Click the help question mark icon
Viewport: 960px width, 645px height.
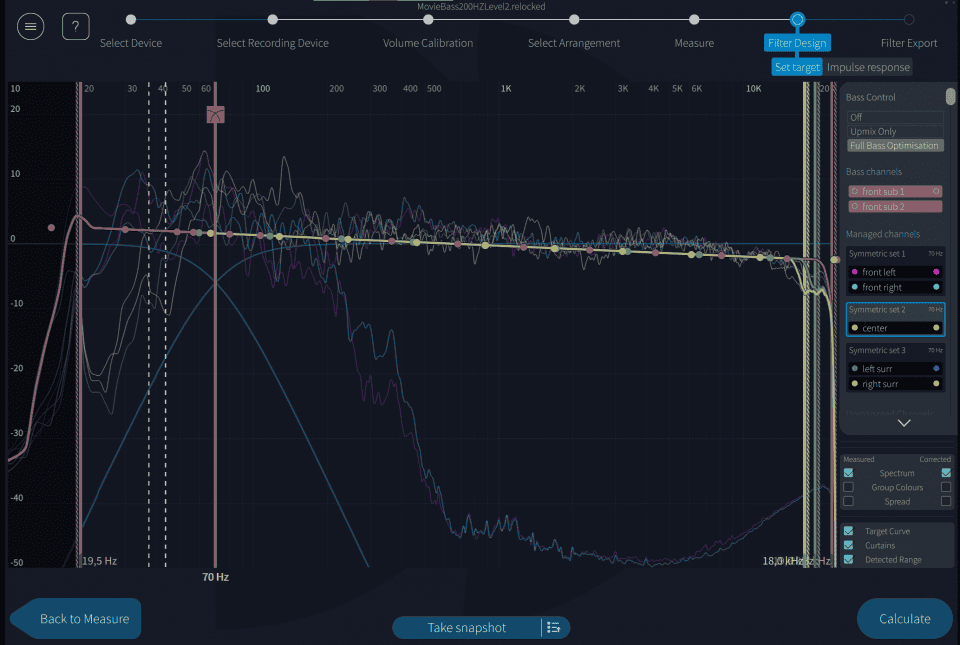76,27
